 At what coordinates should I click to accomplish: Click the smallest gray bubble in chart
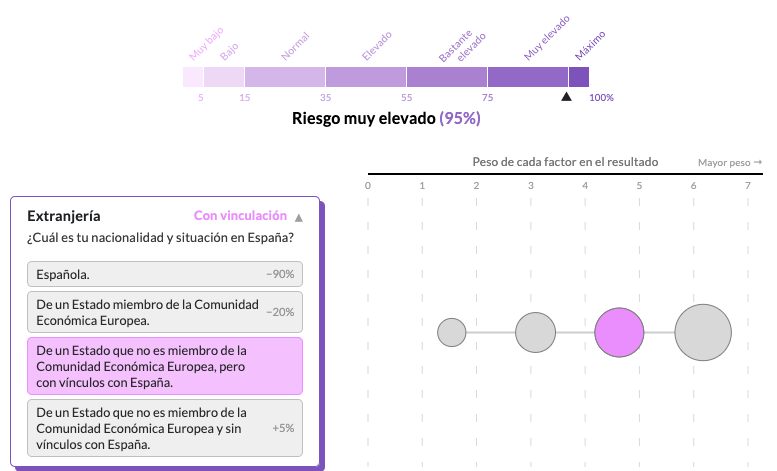pos(452,333)
